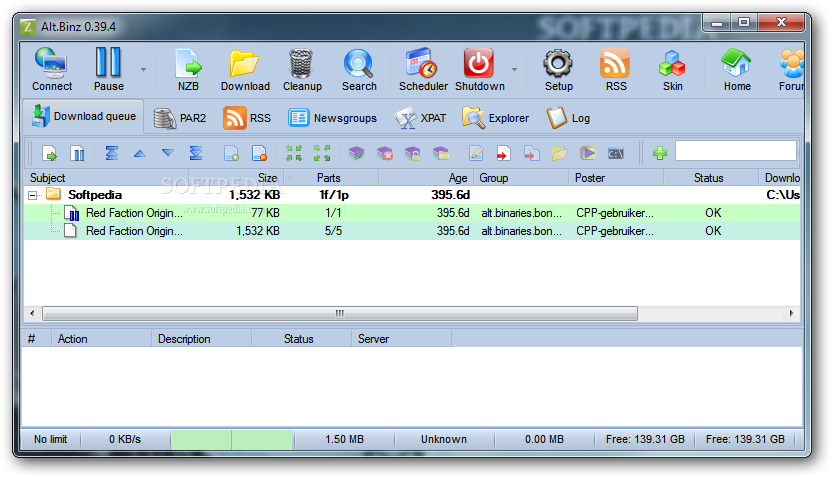Click the horizontal scrollbar thumb
832x478 pixels.
pos(340,313)
